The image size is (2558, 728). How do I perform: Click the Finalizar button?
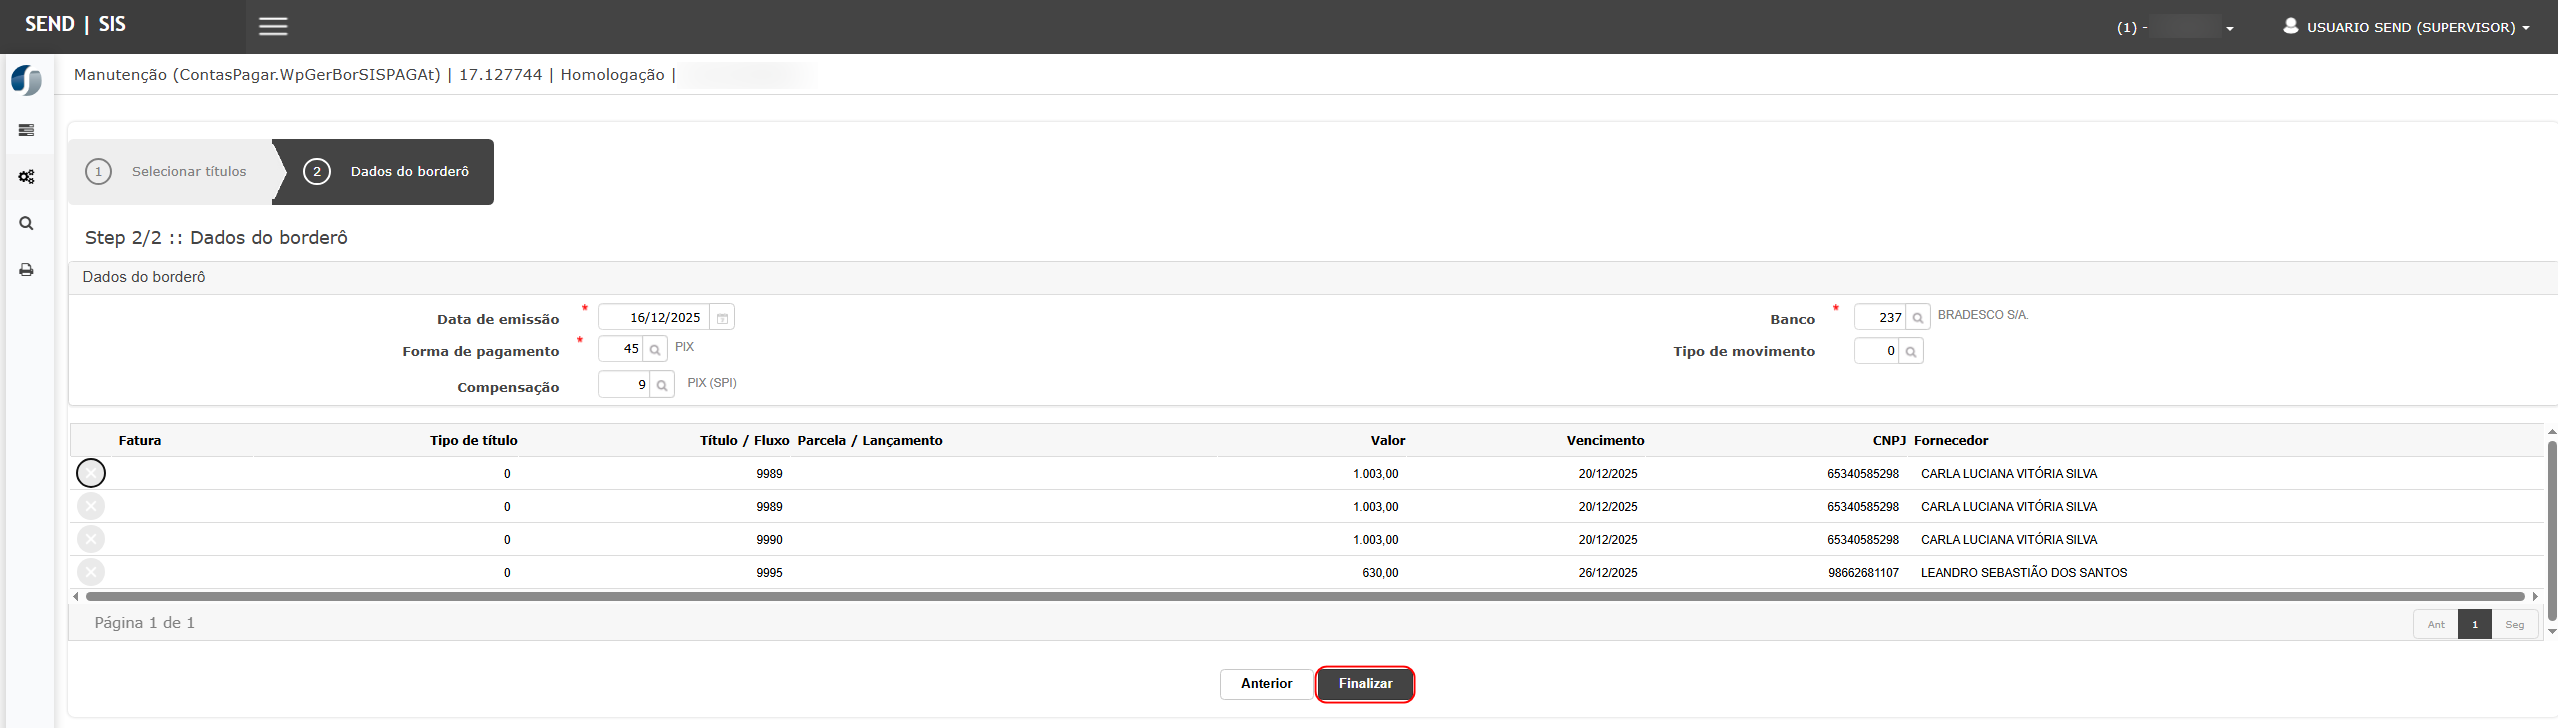[1364, 684]
